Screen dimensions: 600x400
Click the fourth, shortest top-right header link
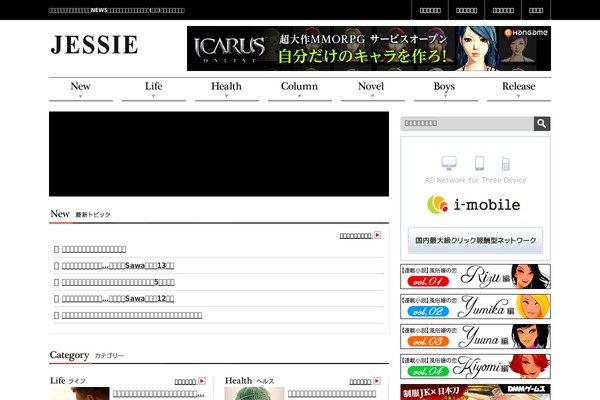click(536, 10)
